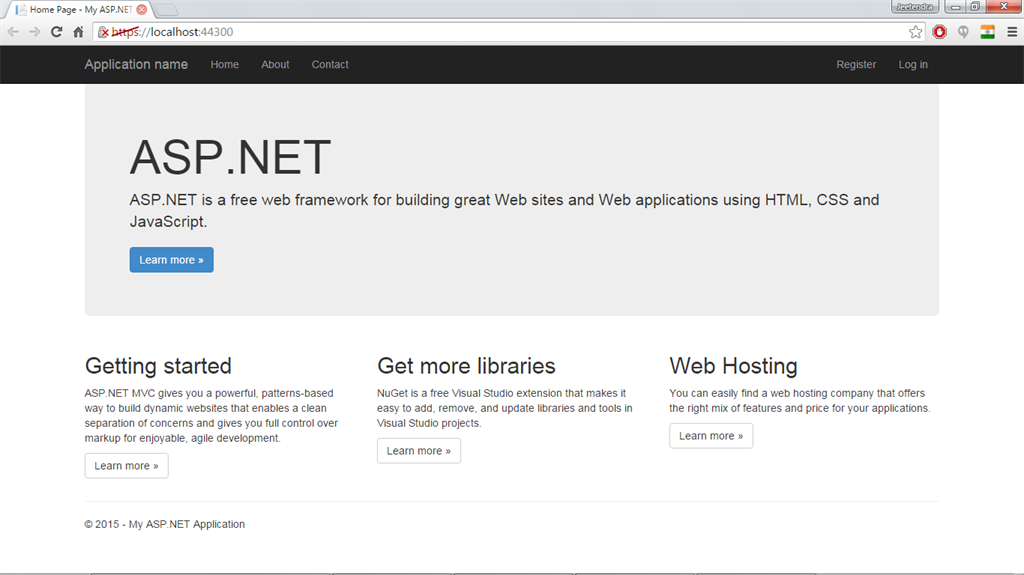
Task: Open the Chrome hamburger menu
Action: [x=1012, y=32]
